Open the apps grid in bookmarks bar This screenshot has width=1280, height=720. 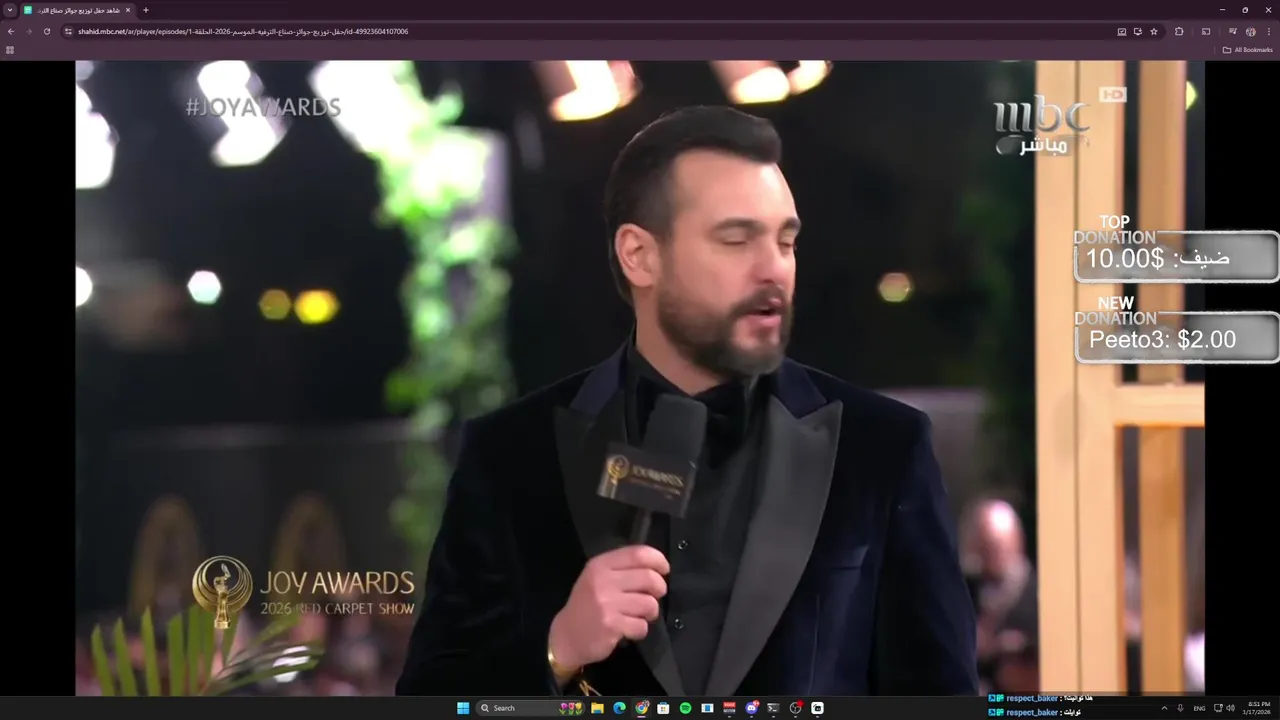(10, 50)
